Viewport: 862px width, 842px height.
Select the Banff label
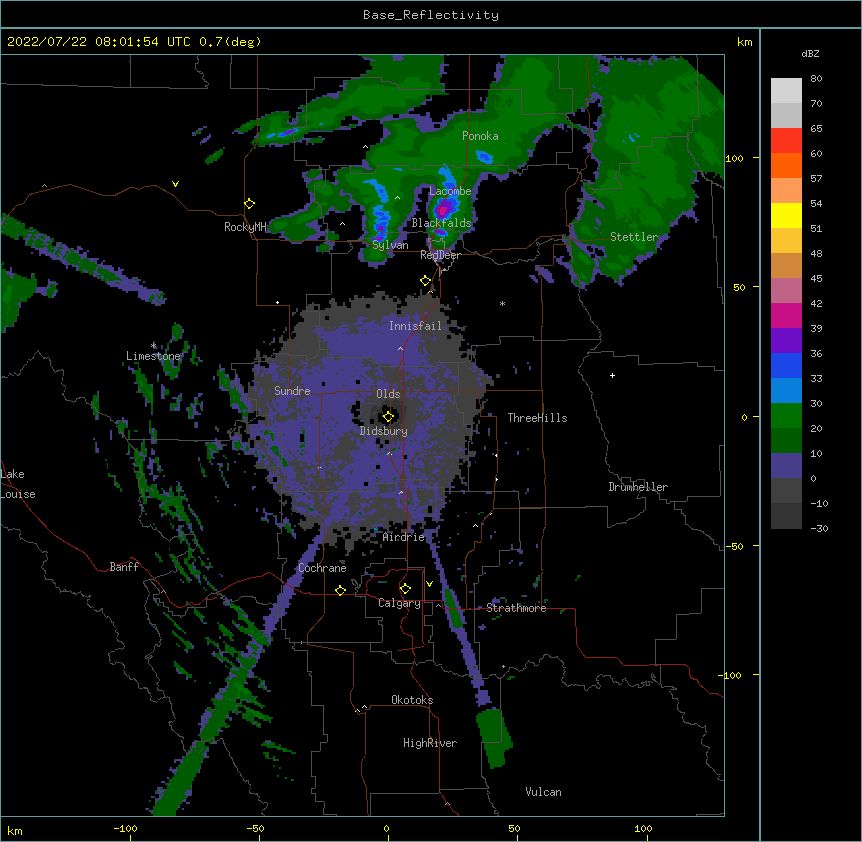[124, 567]
